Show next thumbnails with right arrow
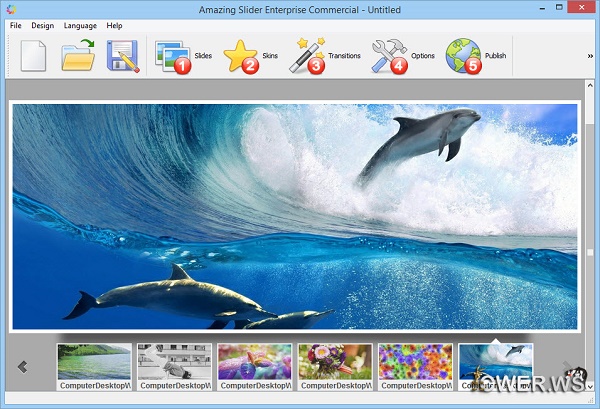Image resolution: width=600 pixels, height=409 pixels. click(567, 367)
